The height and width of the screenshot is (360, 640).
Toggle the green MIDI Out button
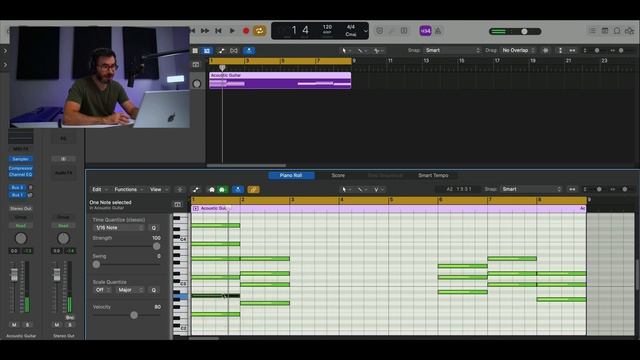point(222,189)
